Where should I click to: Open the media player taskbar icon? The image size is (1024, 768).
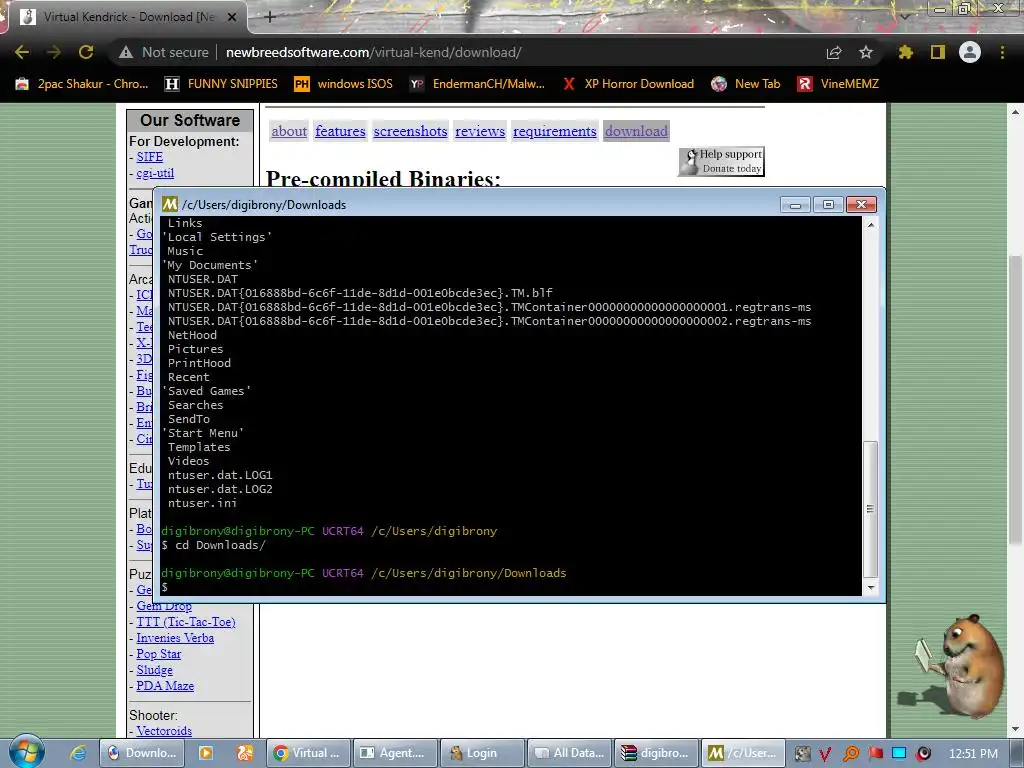[206, 753]
